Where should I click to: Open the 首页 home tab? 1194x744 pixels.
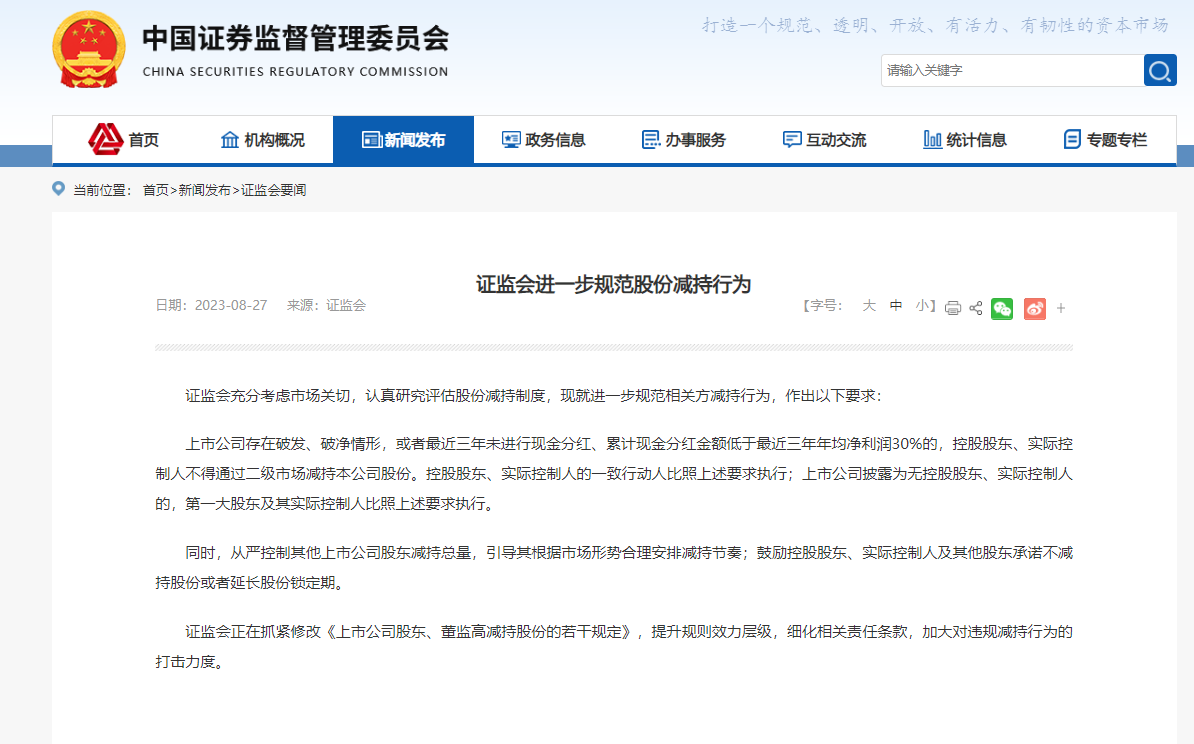[x=123, y=140]
